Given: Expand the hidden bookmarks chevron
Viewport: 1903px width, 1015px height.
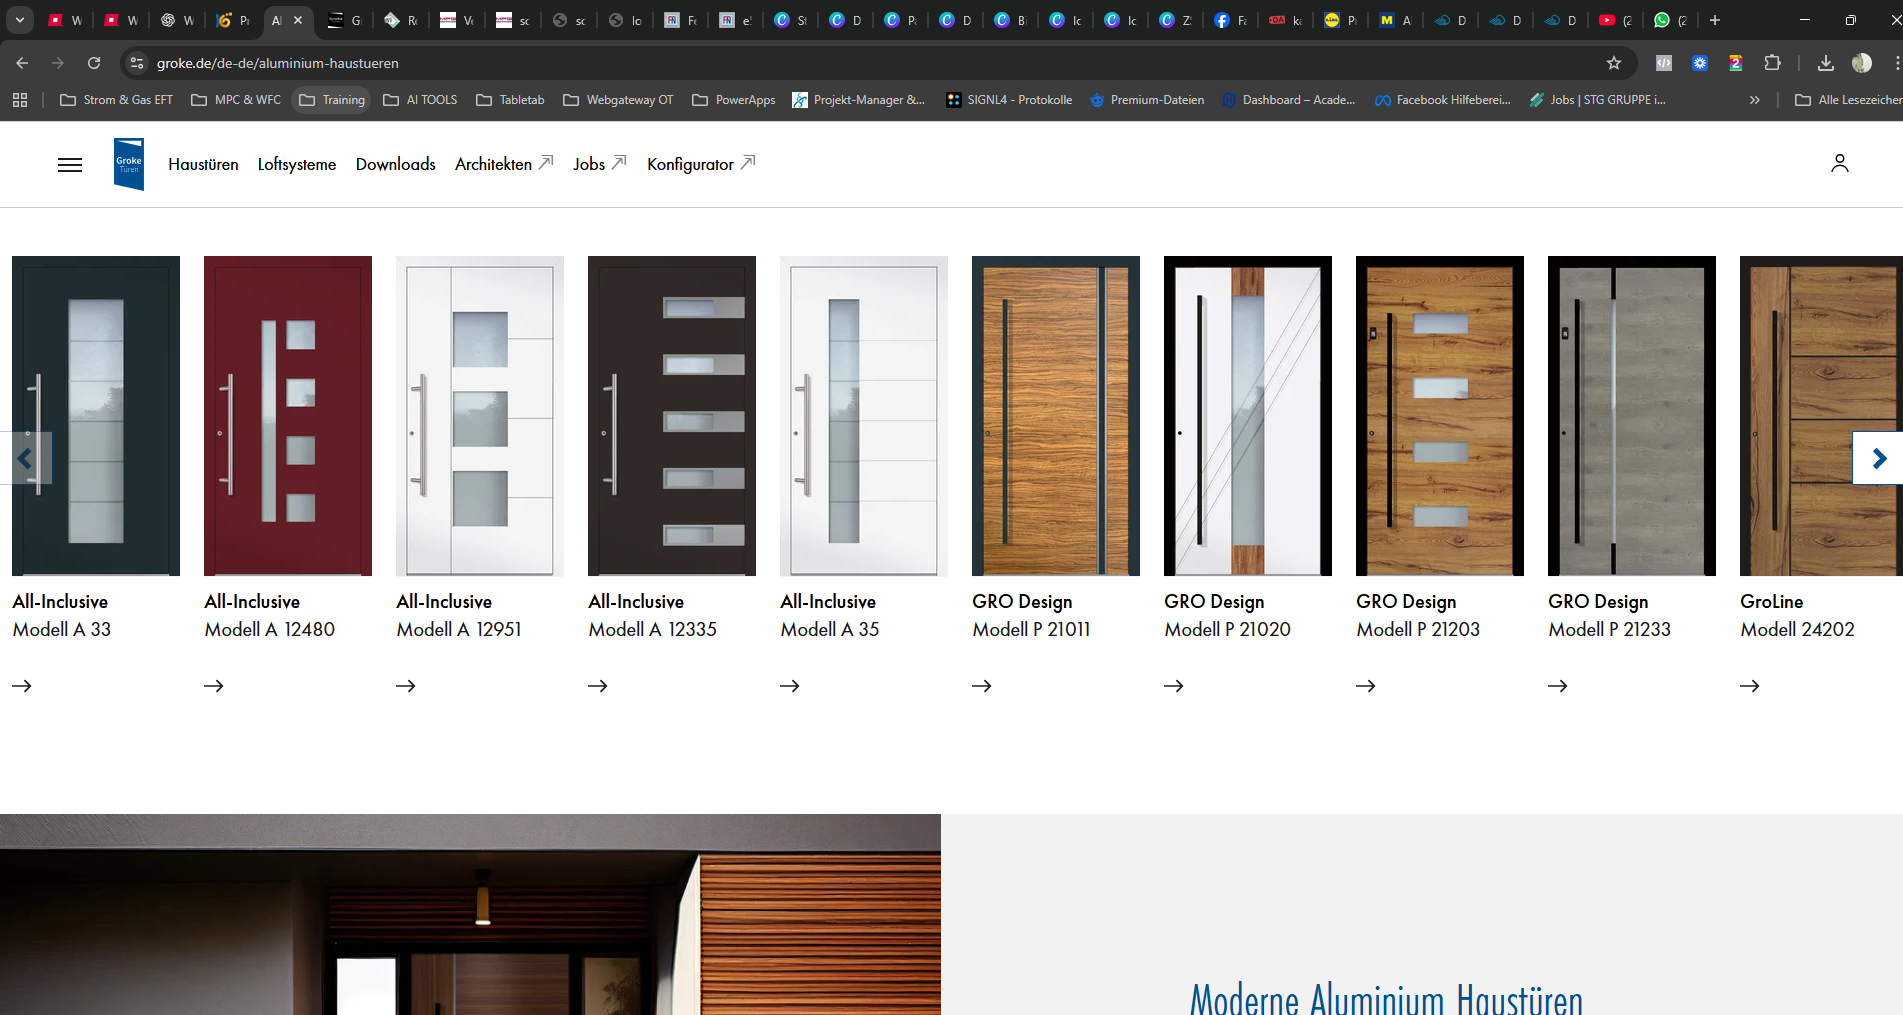Looking at the screenshot, I should pyautogui.click(x=1754, y=100).
